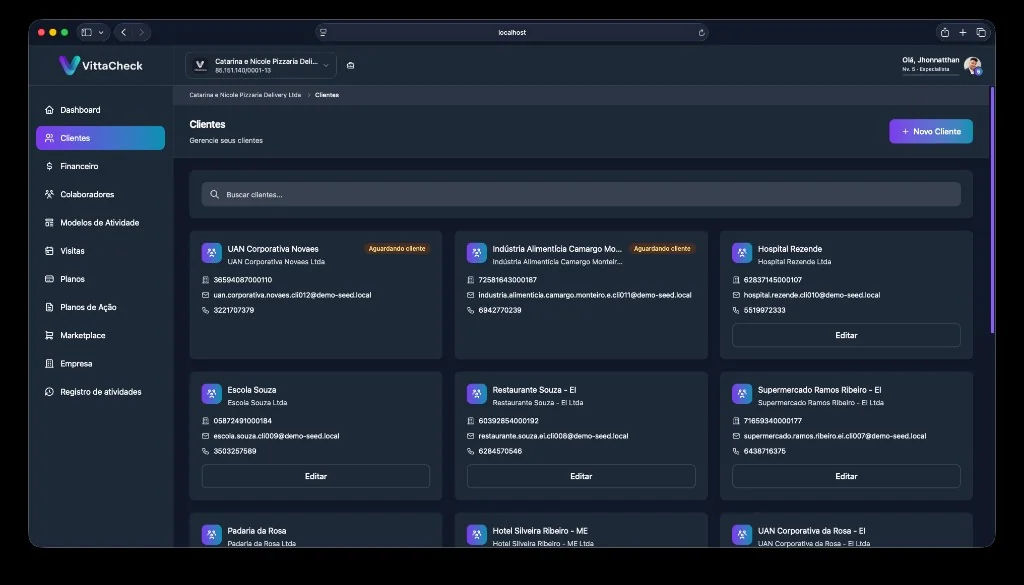This screenshot has width=1024, height=585.
Task: Click the briefcase icon beside company selector
Action: (351, 65)
